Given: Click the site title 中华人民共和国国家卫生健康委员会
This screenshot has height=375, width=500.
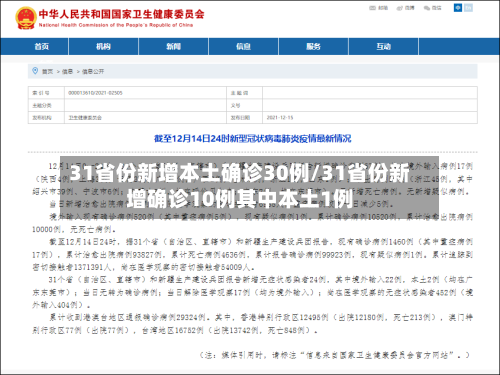Looking at the screenshot, I should coord(121,14).
